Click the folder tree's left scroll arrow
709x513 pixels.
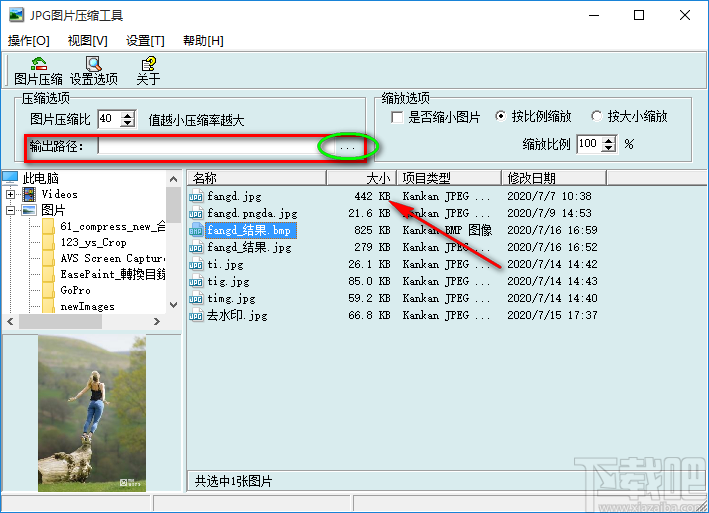coord(10,321)
